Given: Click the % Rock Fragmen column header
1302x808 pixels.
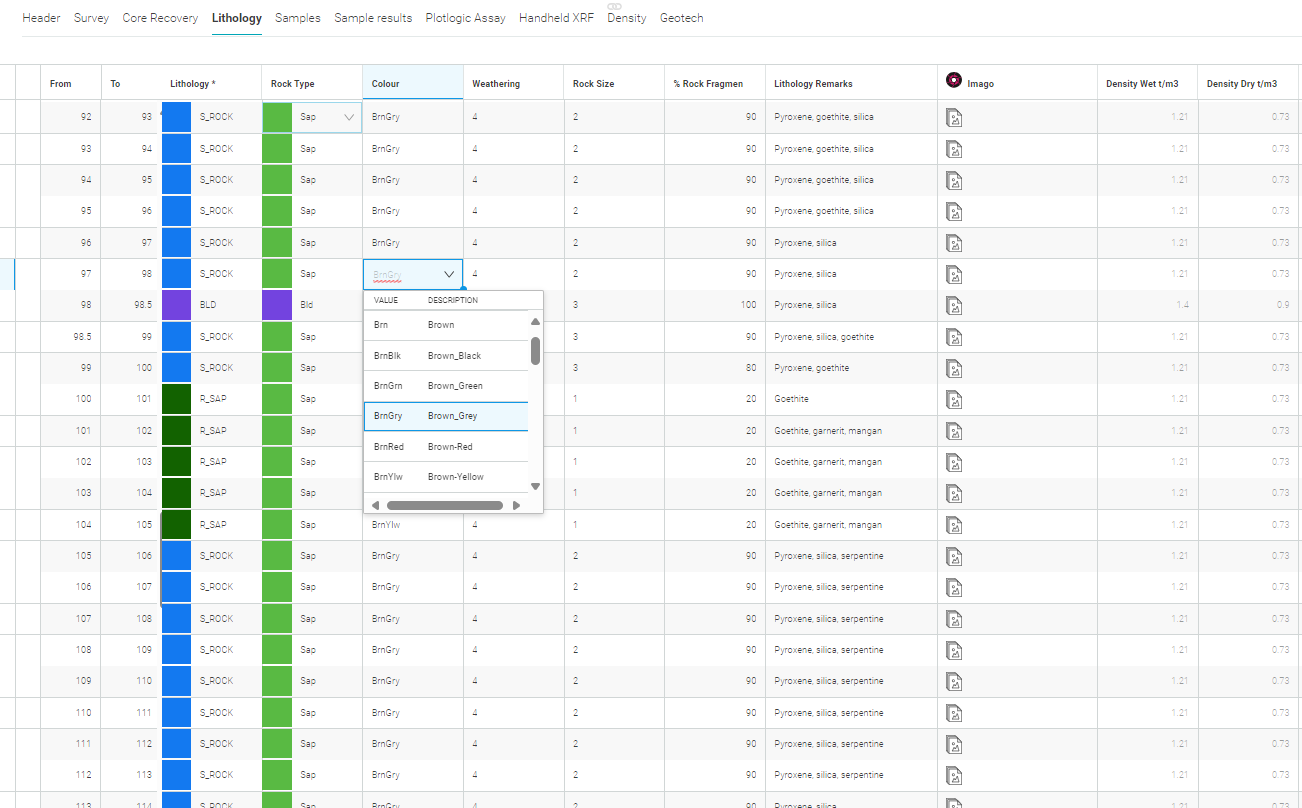Looking at the screenshot, I should coord(715,83).
